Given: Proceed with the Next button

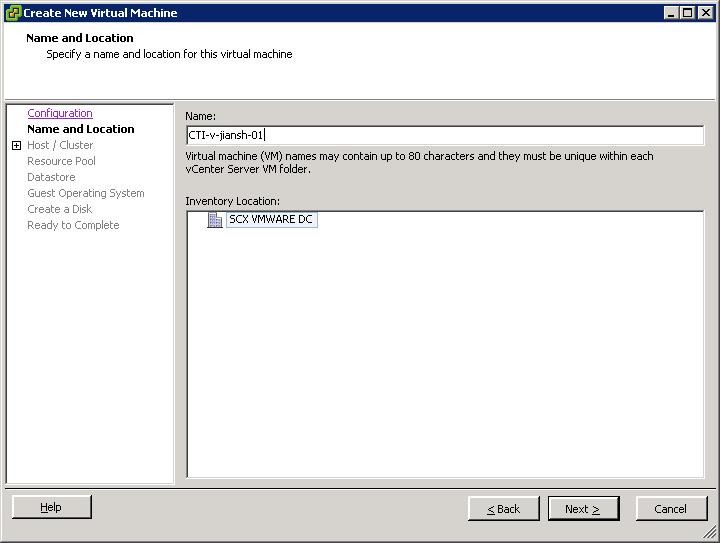Looking at the screenshot, I should tap(583, 509).
